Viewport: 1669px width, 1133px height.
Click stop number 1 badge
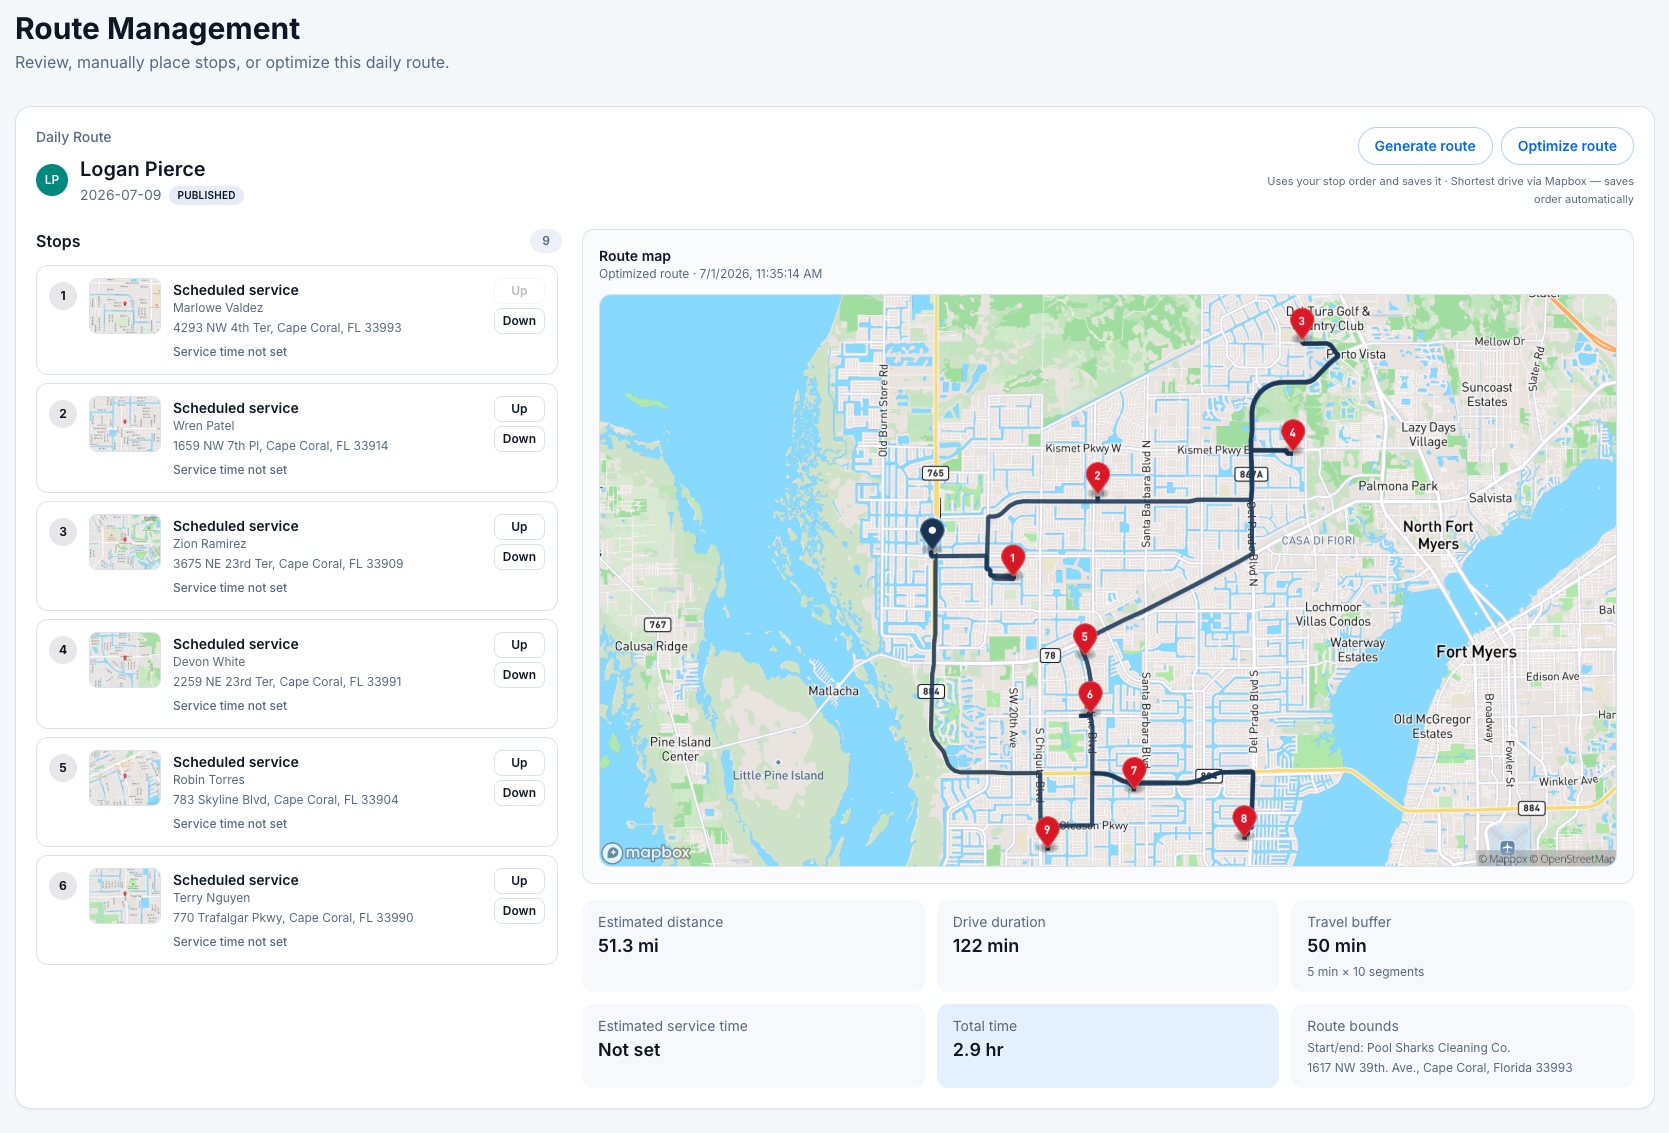click(63, 296)
